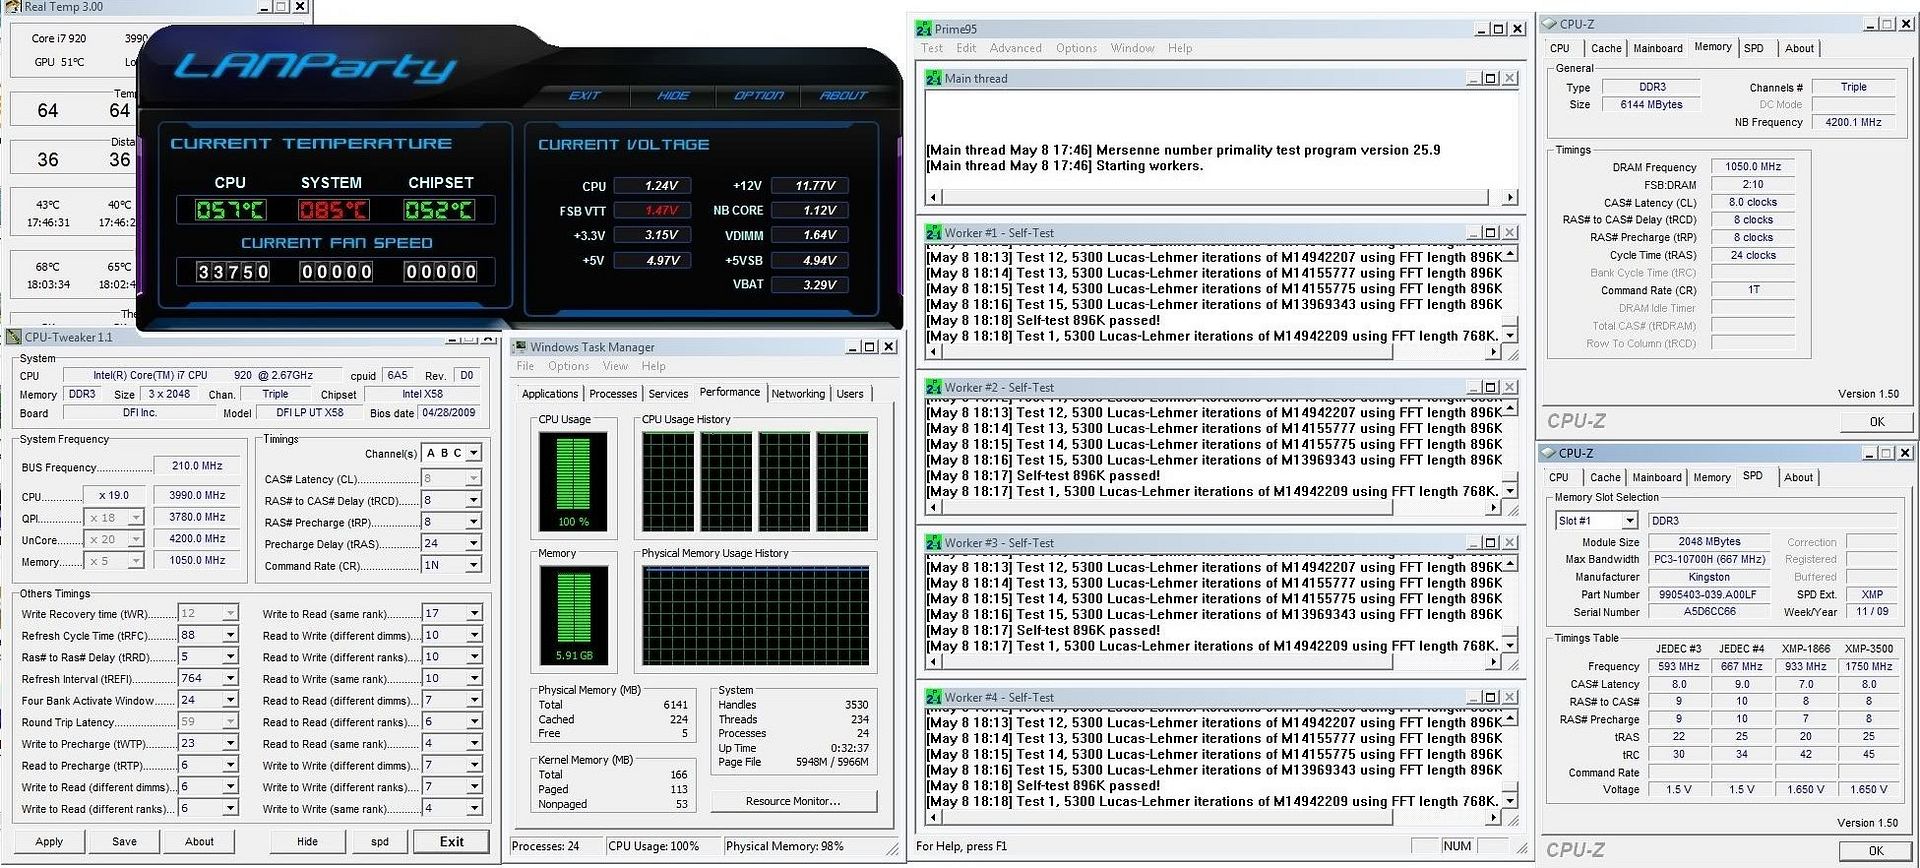The width and height of the screenshot is (1920, 868).
Task: Open the Write to Precharge (tWTP) dropdown
Action: click(230, 744)
